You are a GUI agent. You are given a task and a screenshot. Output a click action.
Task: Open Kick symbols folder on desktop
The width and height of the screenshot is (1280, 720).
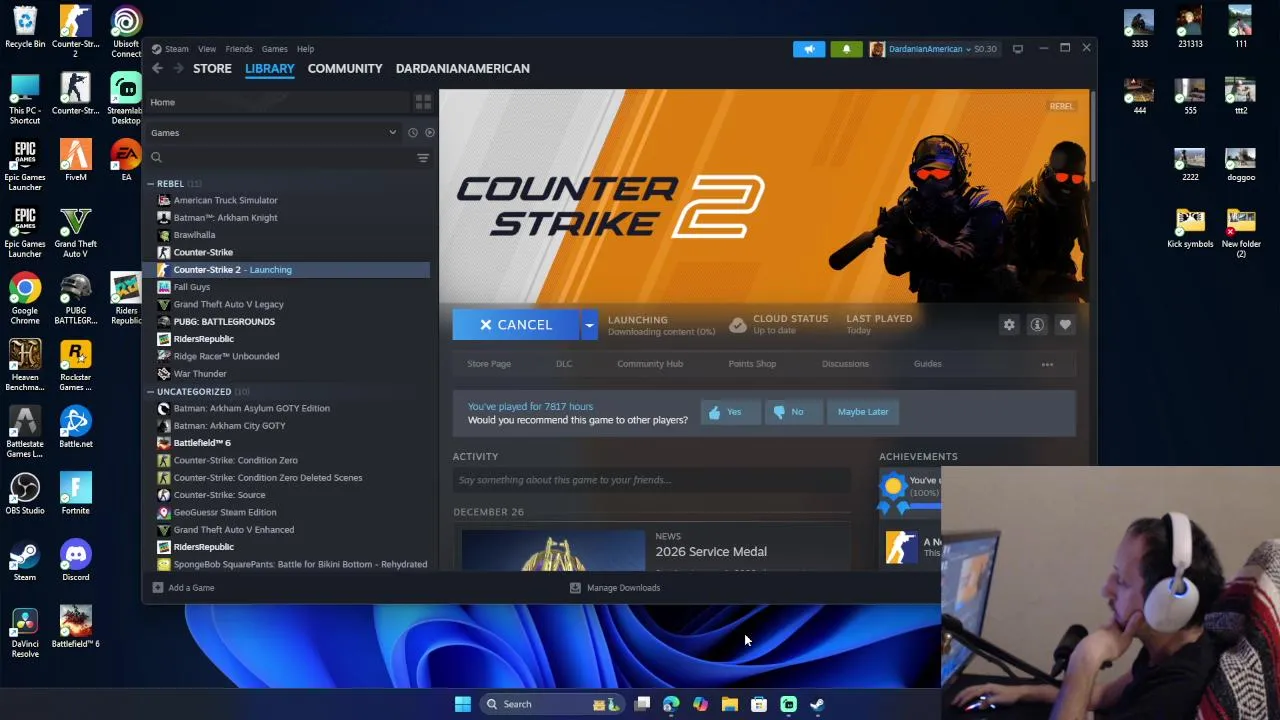(1190, 226)
